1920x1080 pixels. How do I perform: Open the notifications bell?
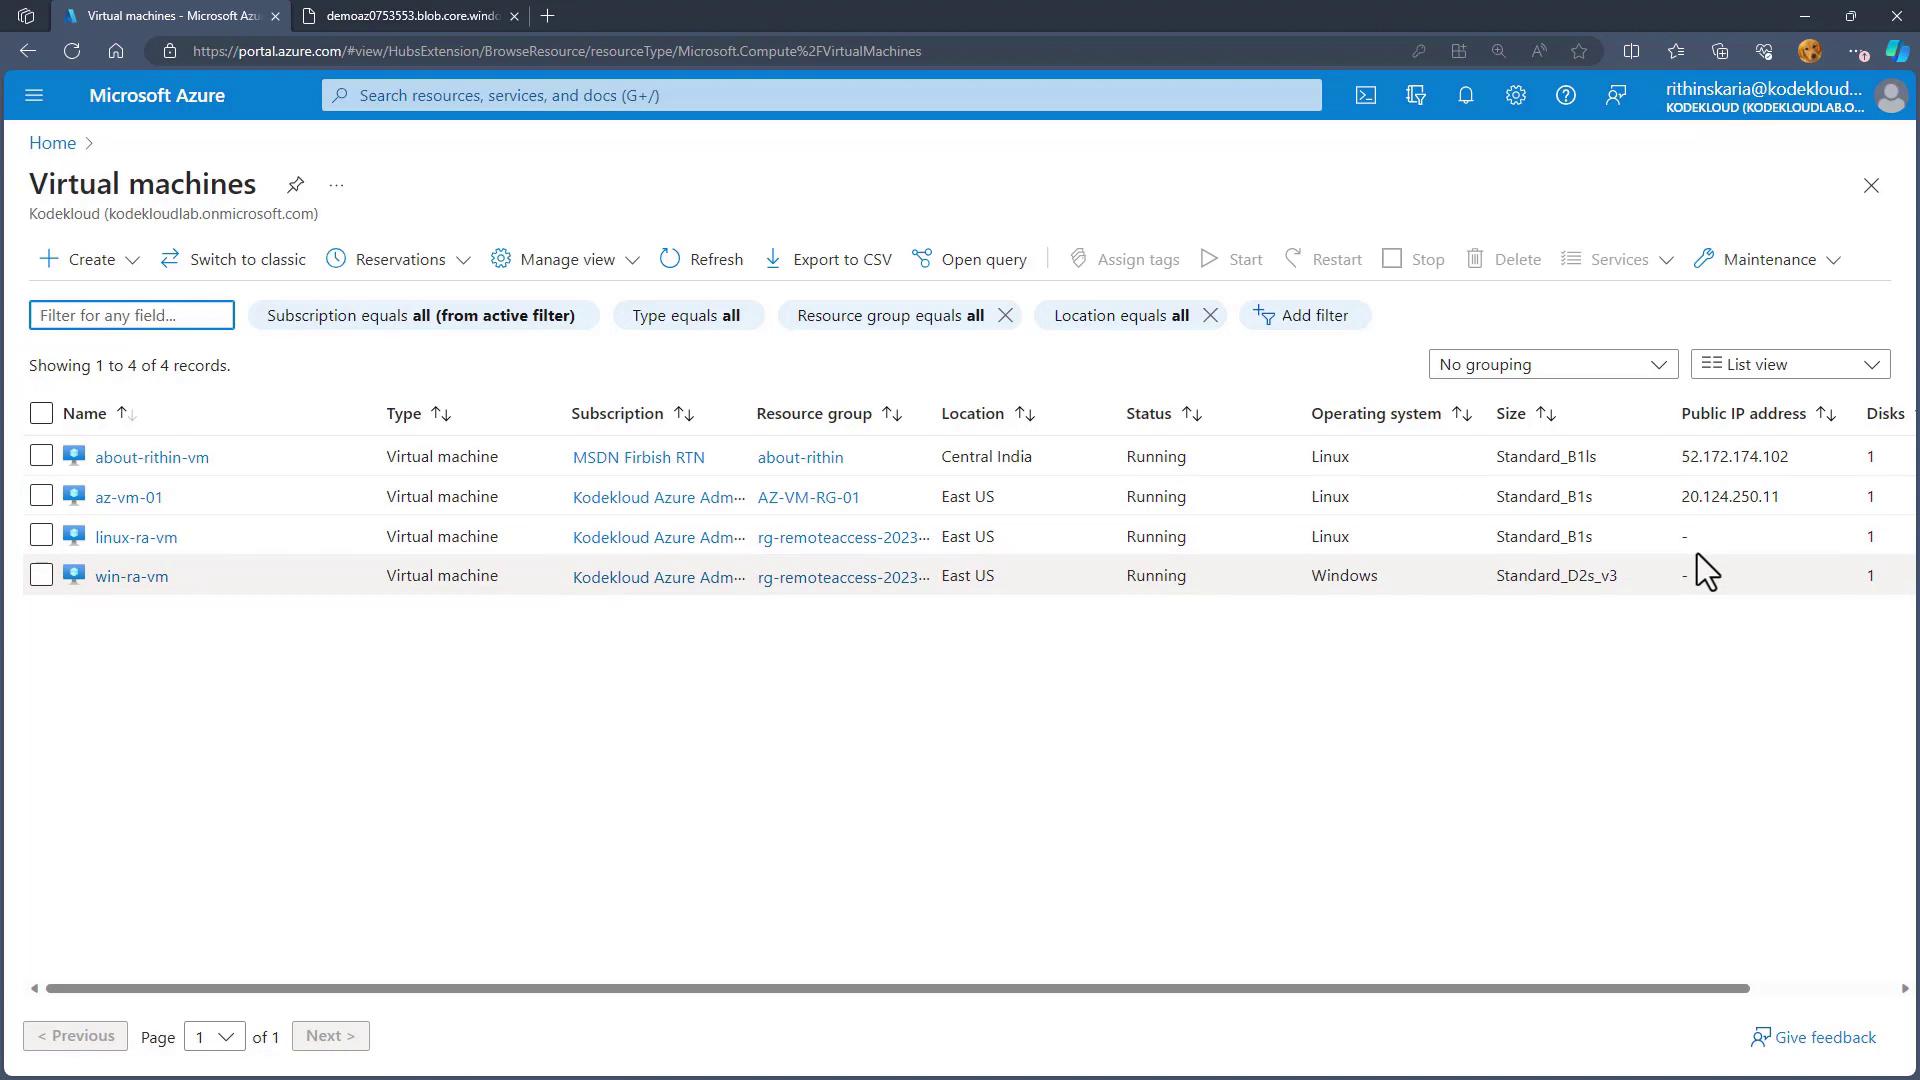click(x=1465, y=95)
